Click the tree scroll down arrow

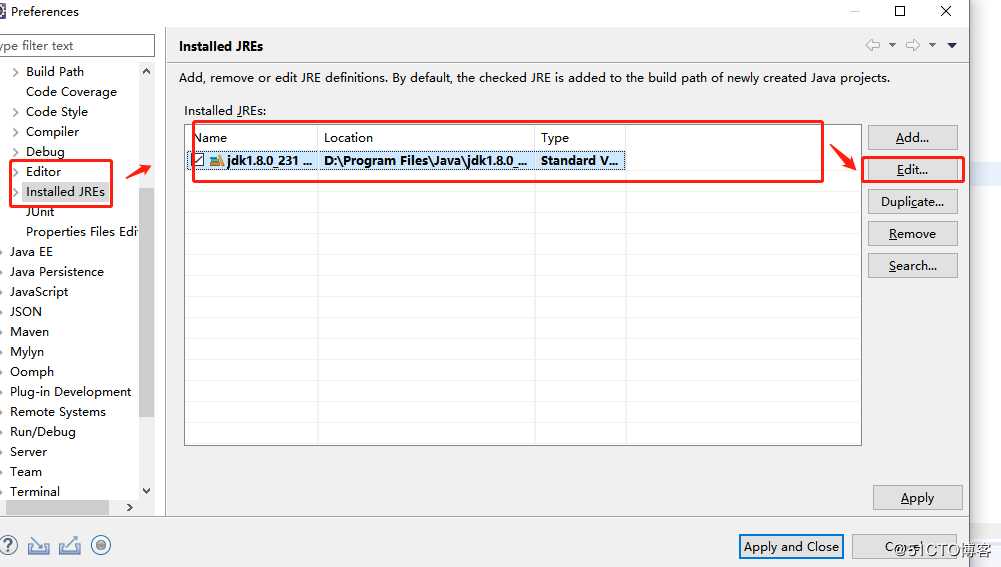pyautogui.click(x=146, y=490)
